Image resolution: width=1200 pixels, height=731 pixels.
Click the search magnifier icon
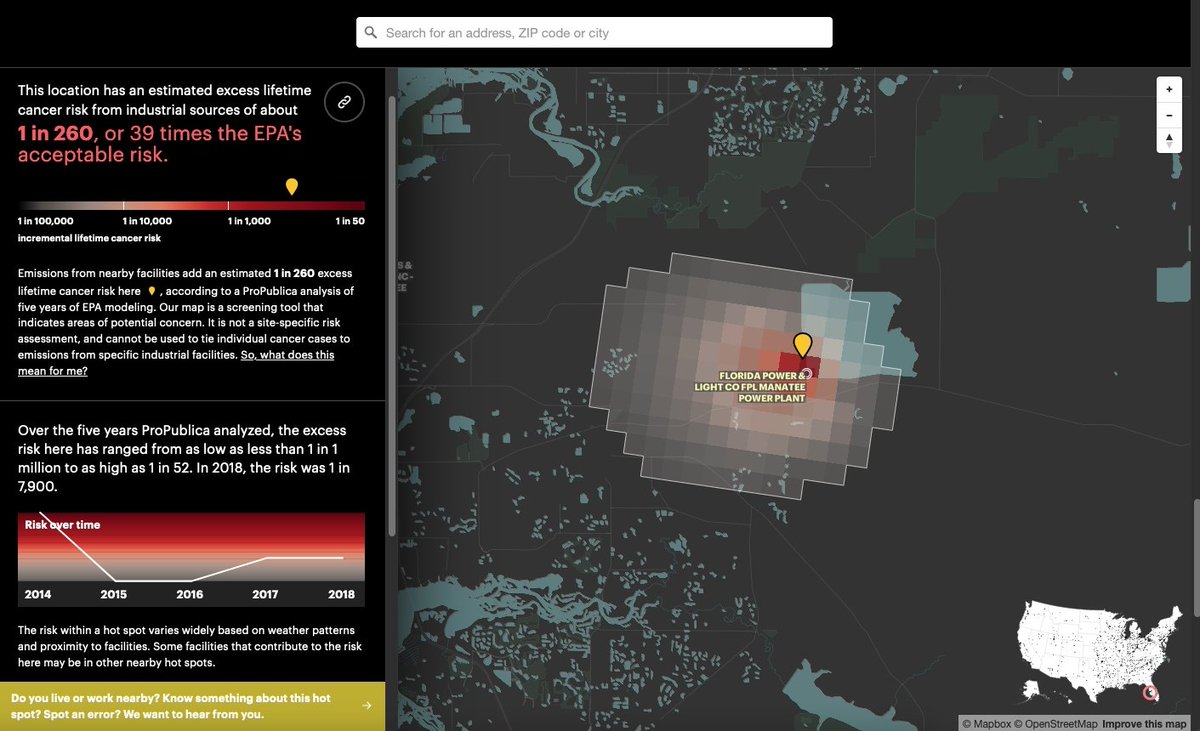pyautogui.click(x=371, y=33)
